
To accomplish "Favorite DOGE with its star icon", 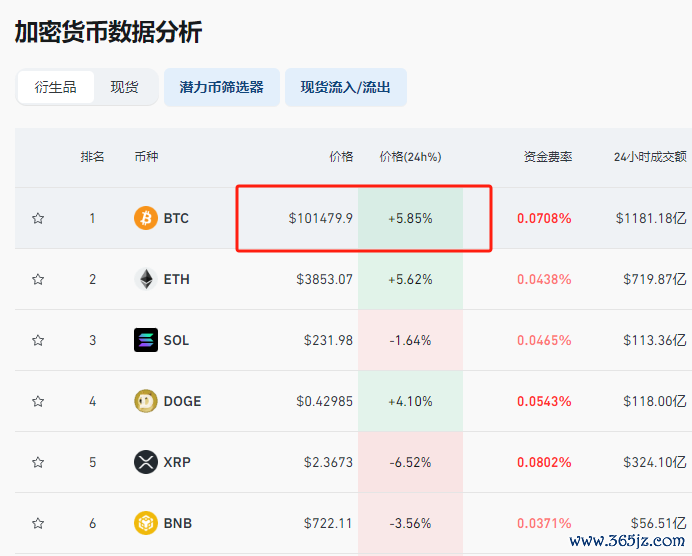I will (38, 401).
